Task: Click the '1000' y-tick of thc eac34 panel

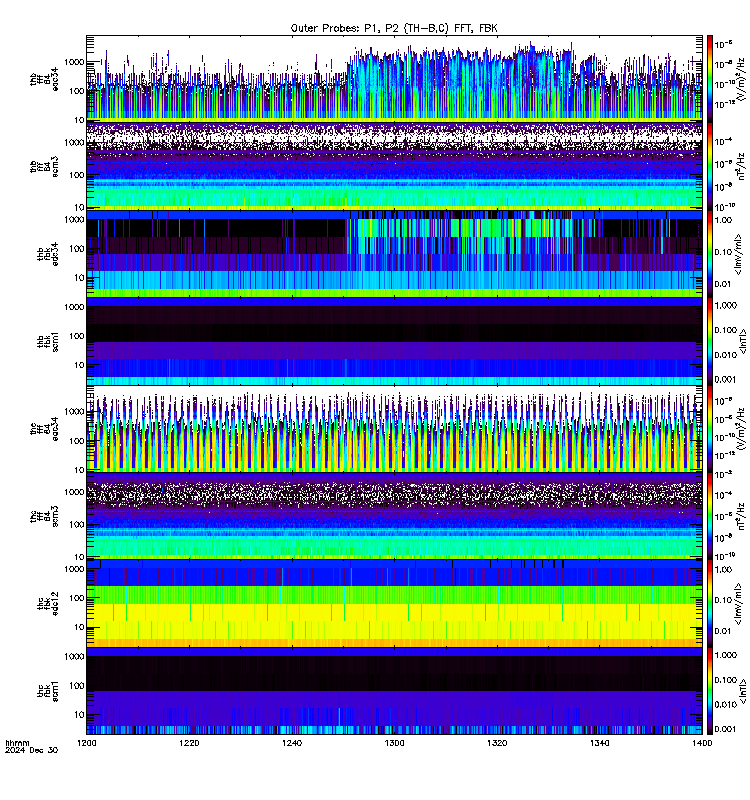Action: [x=74, y=412]
